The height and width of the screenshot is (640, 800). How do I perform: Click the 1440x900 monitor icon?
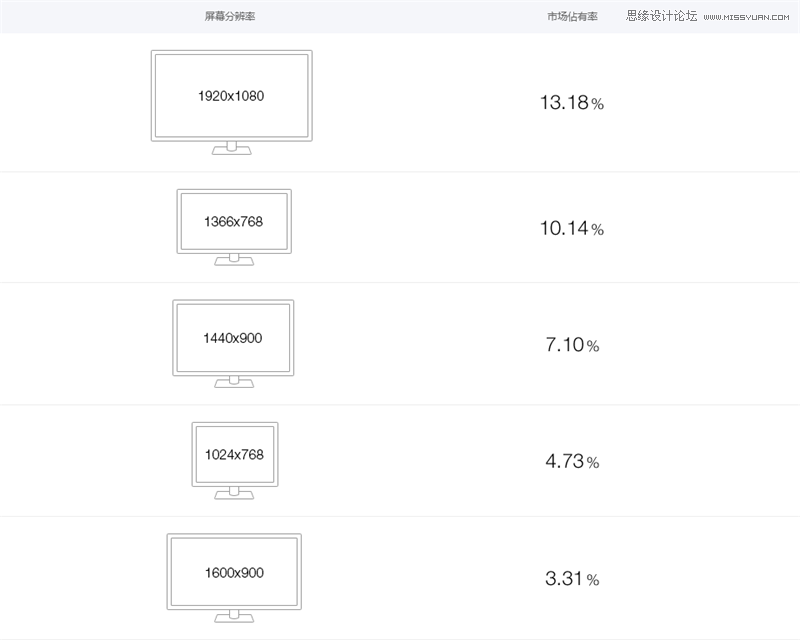[x=233, y=343]
